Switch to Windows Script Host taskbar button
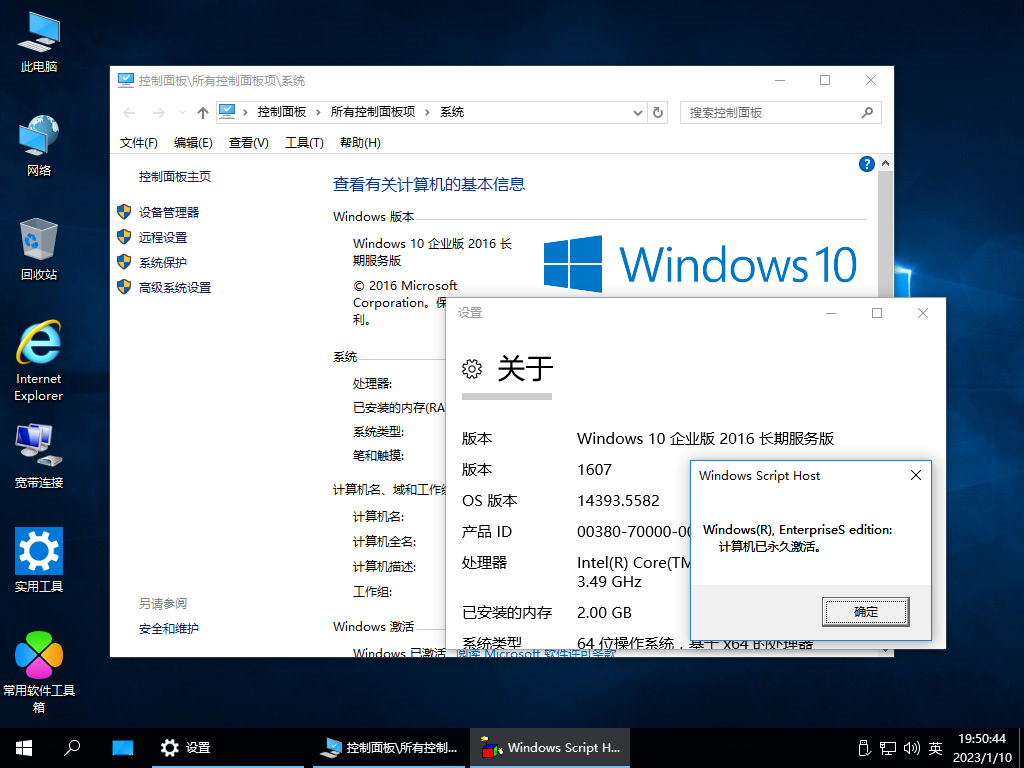 (x=550, y=748)
